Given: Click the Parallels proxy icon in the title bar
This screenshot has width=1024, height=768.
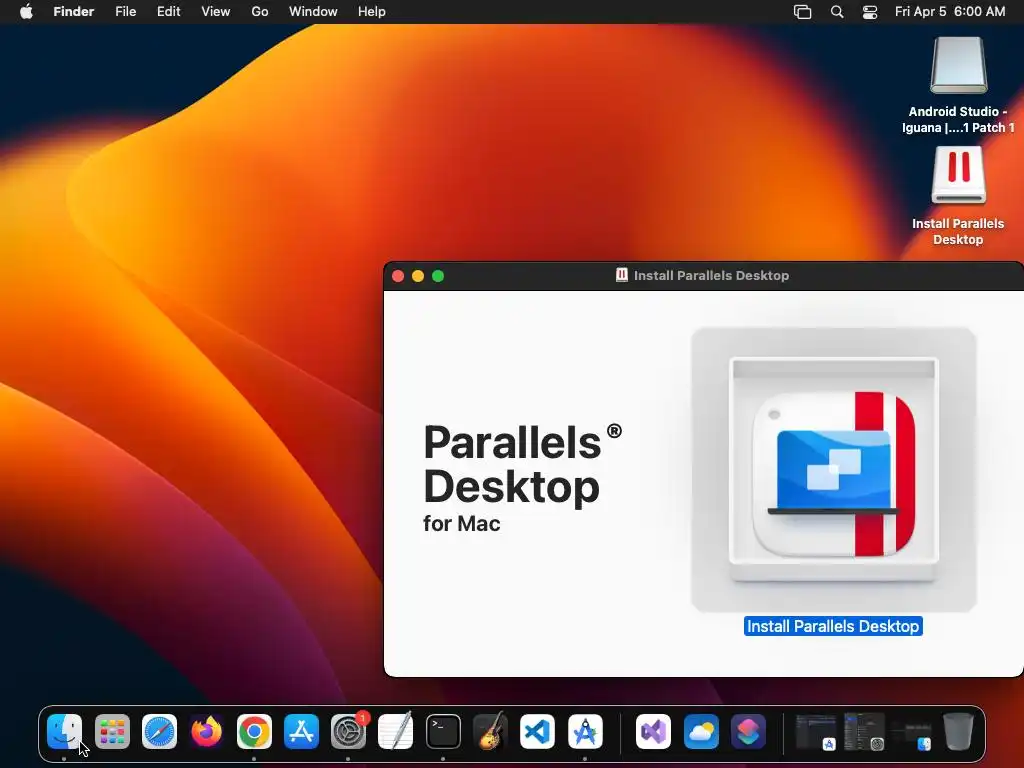Looking at the screenshot, I should tap(622, 275).
